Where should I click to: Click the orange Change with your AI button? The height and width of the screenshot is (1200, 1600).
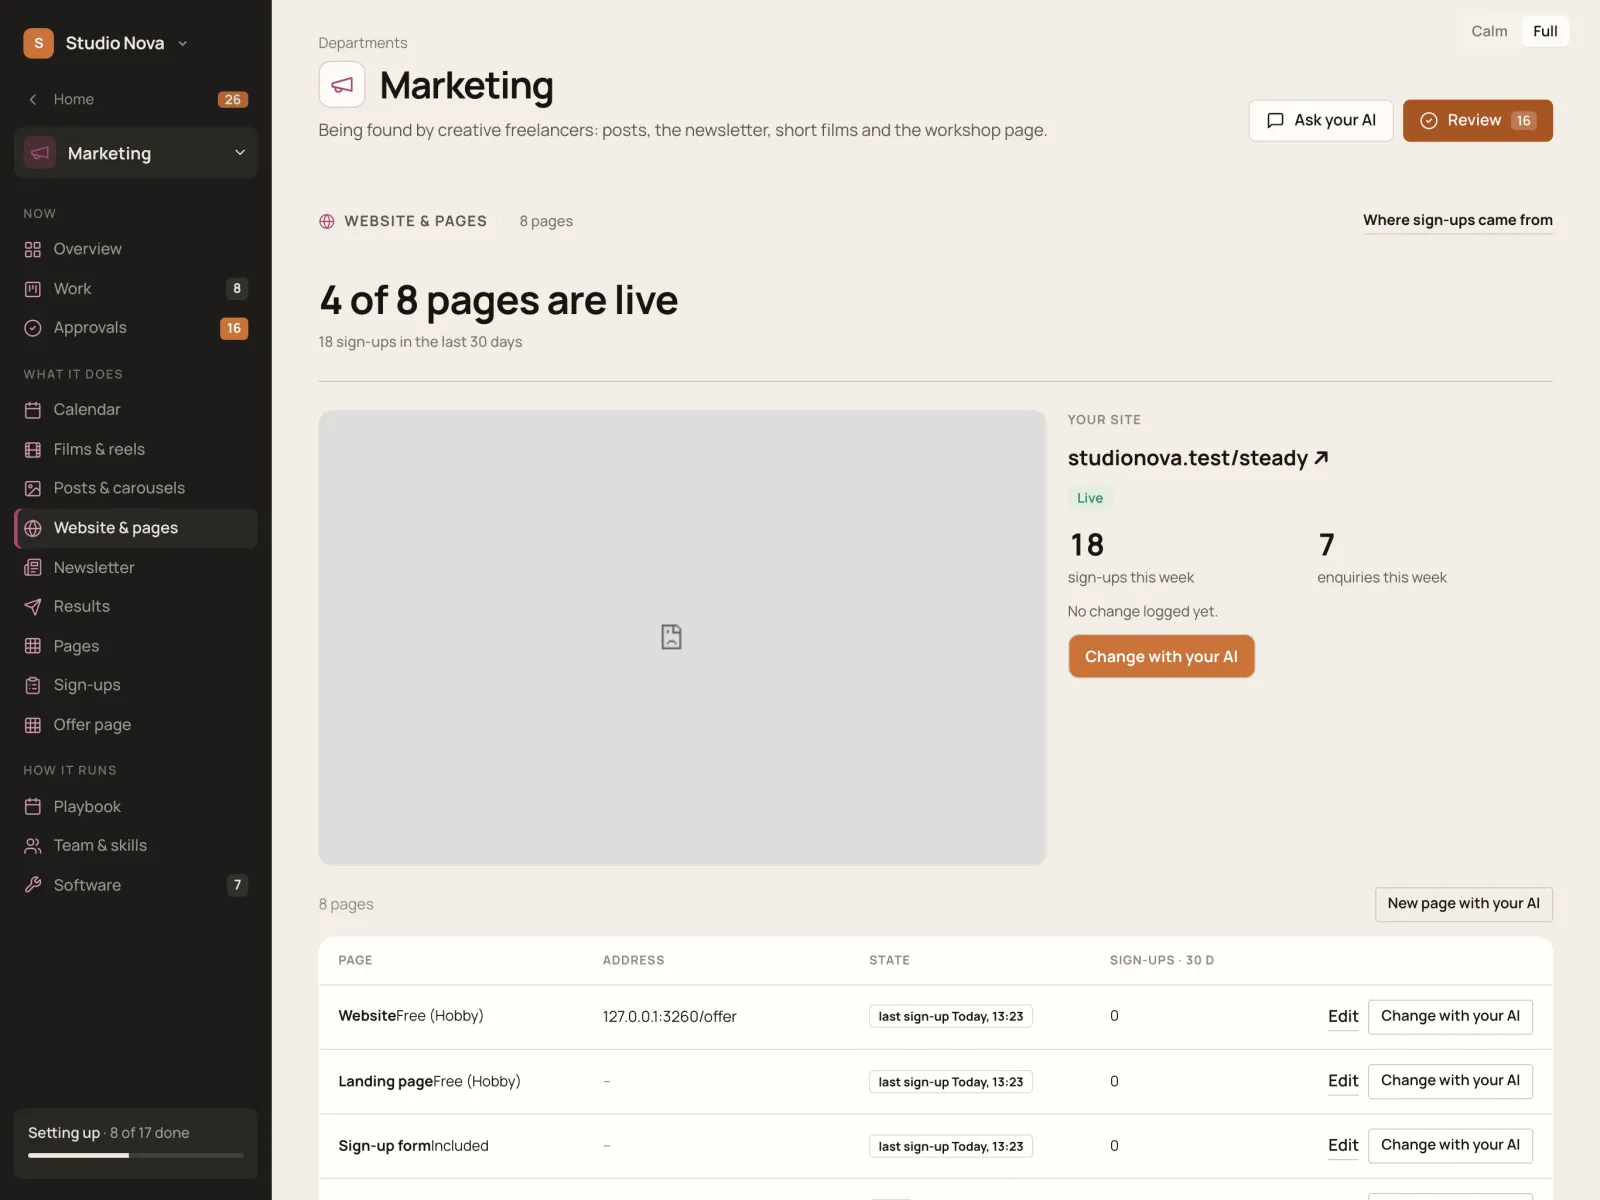(x=1161, y=657)
